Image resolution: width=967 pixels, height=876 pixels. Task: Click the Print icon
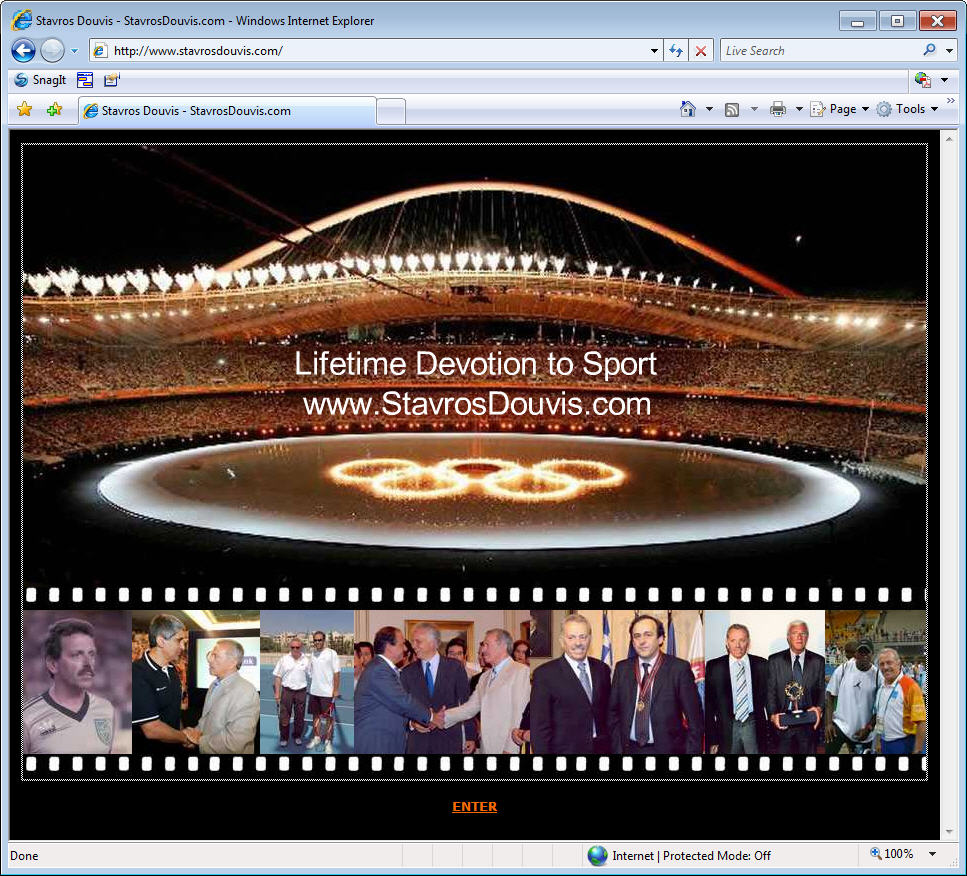tap(778, 109)
